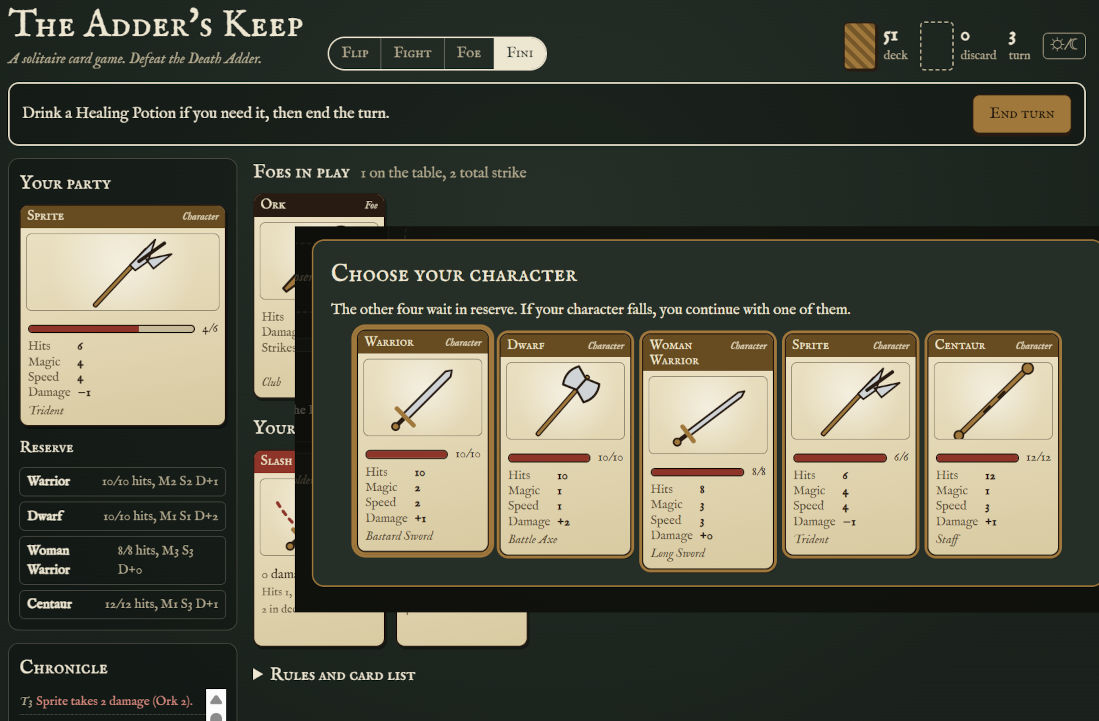The width and height of the screenshot is (1099, 721).
Task: Click the 'Foes in play' heading
Action: (301, 172)
